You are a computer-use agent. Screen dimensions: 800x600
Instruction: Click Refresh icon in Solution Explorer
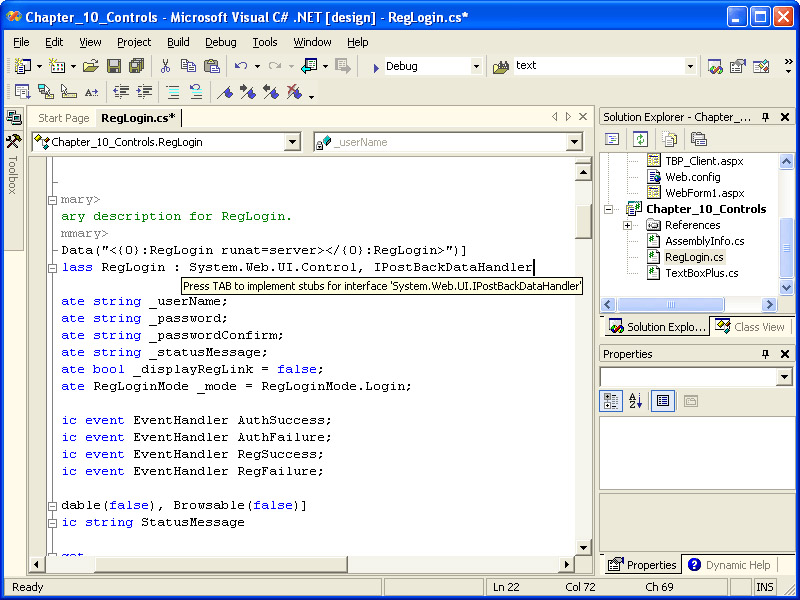pos(640,139)
